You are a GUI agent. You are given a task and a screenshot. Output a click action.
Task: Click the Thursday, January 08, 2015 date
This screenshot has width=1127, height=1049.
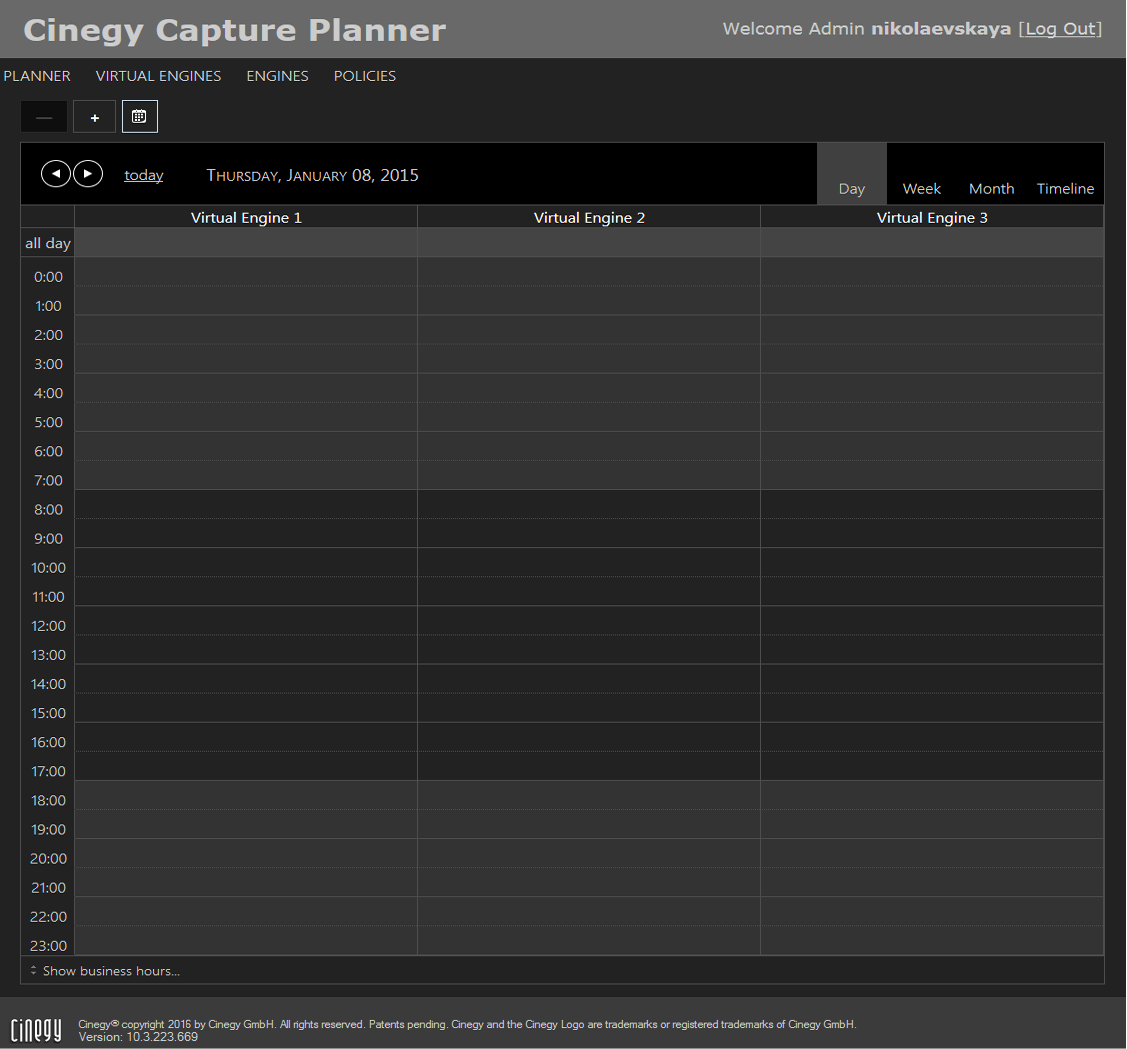(312, 175)
